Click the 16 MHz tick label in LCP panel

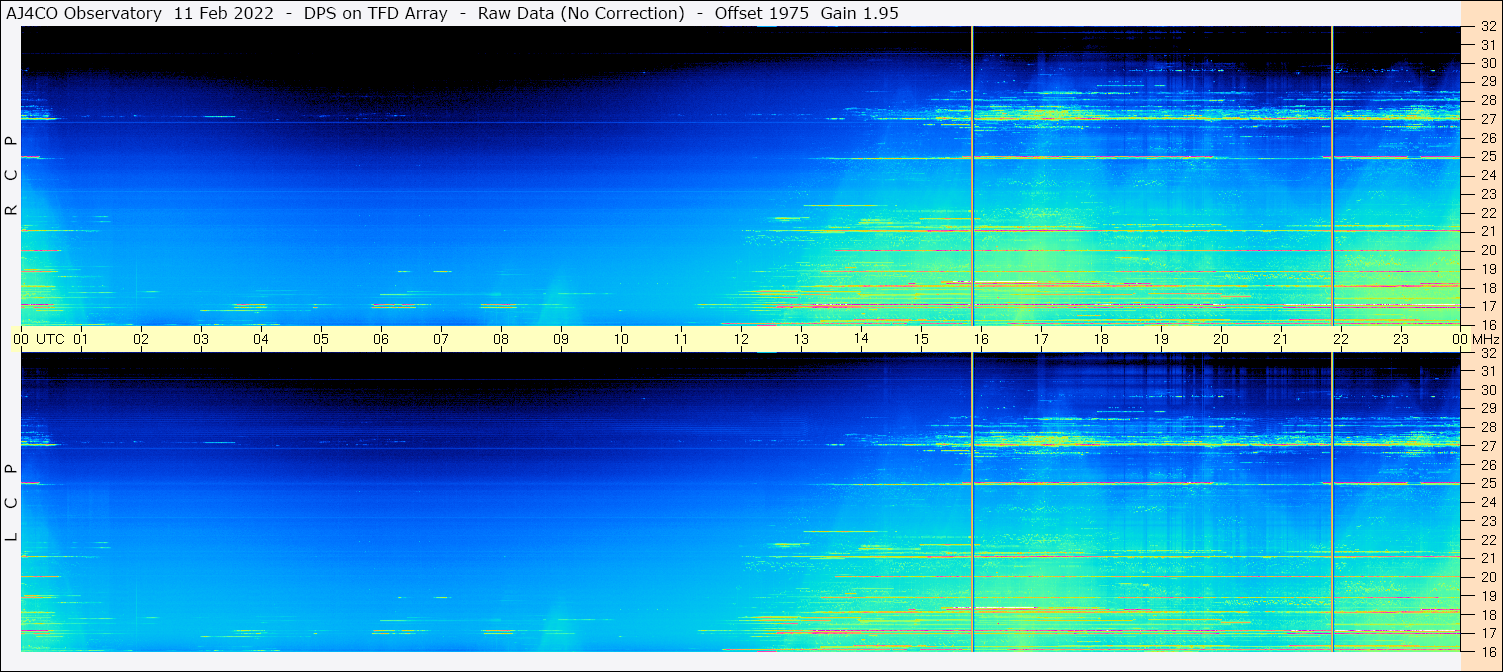point(1488,651)
